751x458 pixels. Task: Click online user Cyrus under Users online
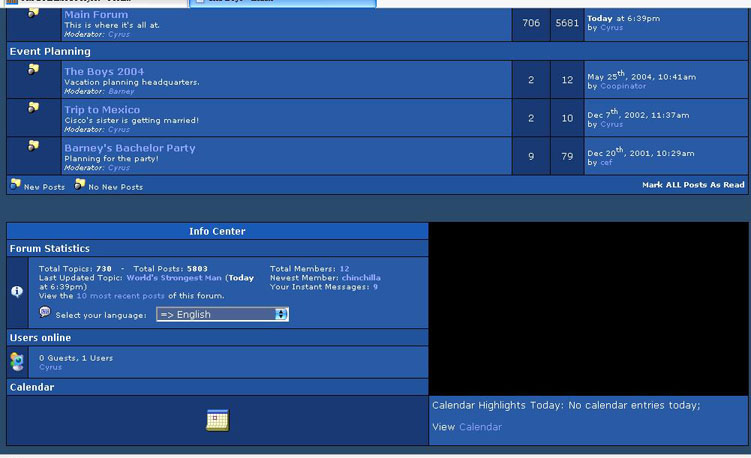pyautogui.click(x=50, y=367)
